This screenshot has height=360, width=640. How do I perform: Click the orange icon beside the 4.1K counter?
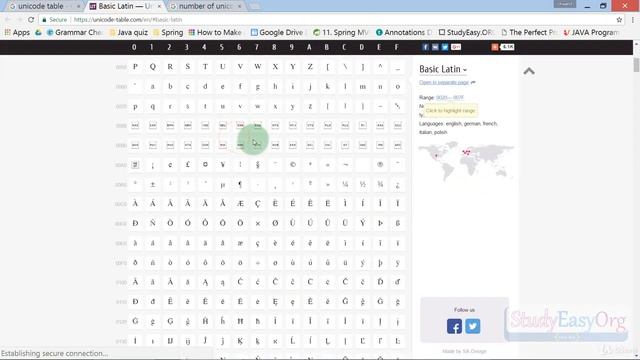point(495,47)
